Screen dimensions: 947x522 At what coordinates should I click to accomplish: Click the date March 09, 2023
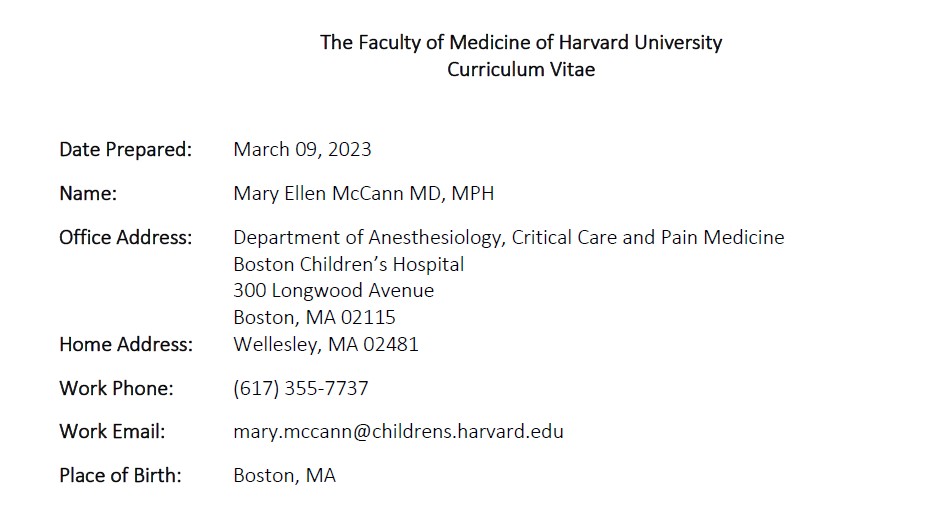coord(302,150)
